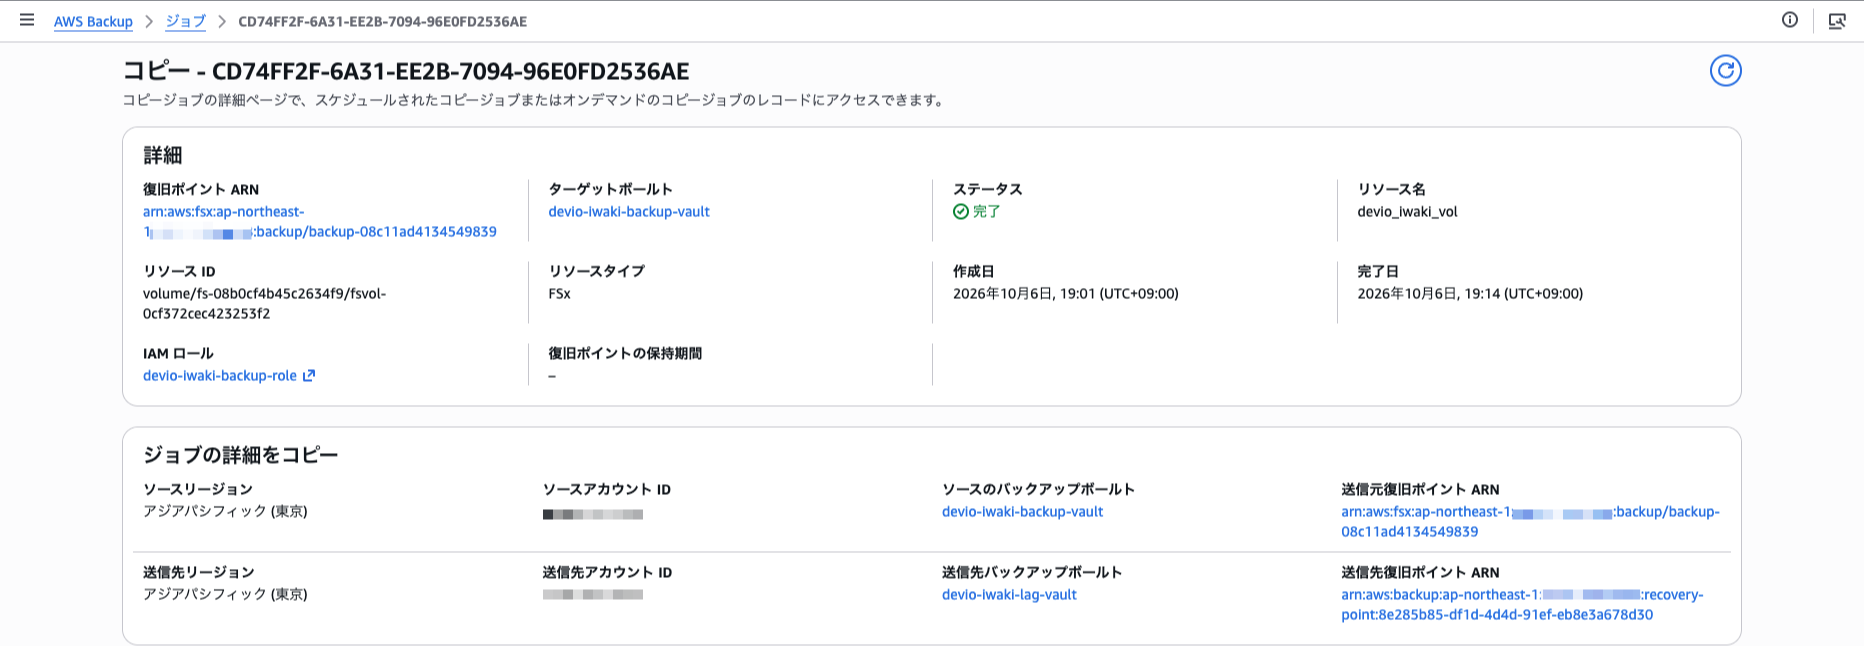Select the リソース ID volume value
Viewport: 1864px width, 646px height.
pos(264,304)
